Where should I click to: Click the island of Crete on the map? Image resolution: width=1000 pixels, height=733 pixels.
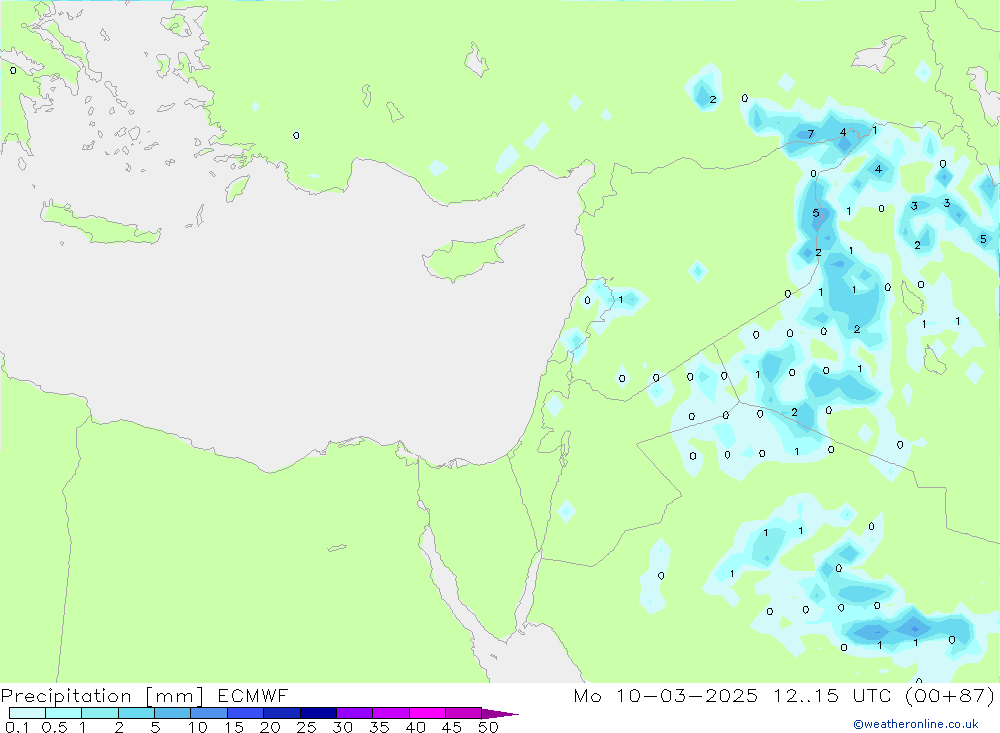(x=101, y=225)
